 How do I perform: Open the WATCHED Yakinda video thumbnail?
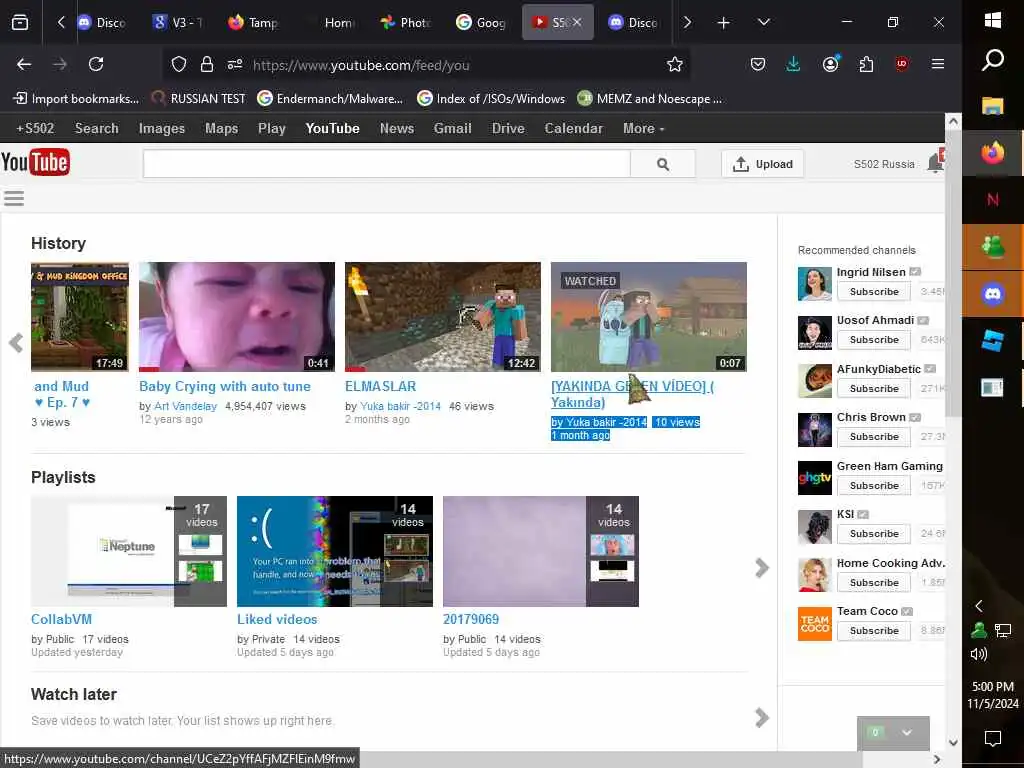tap(648, 317)
